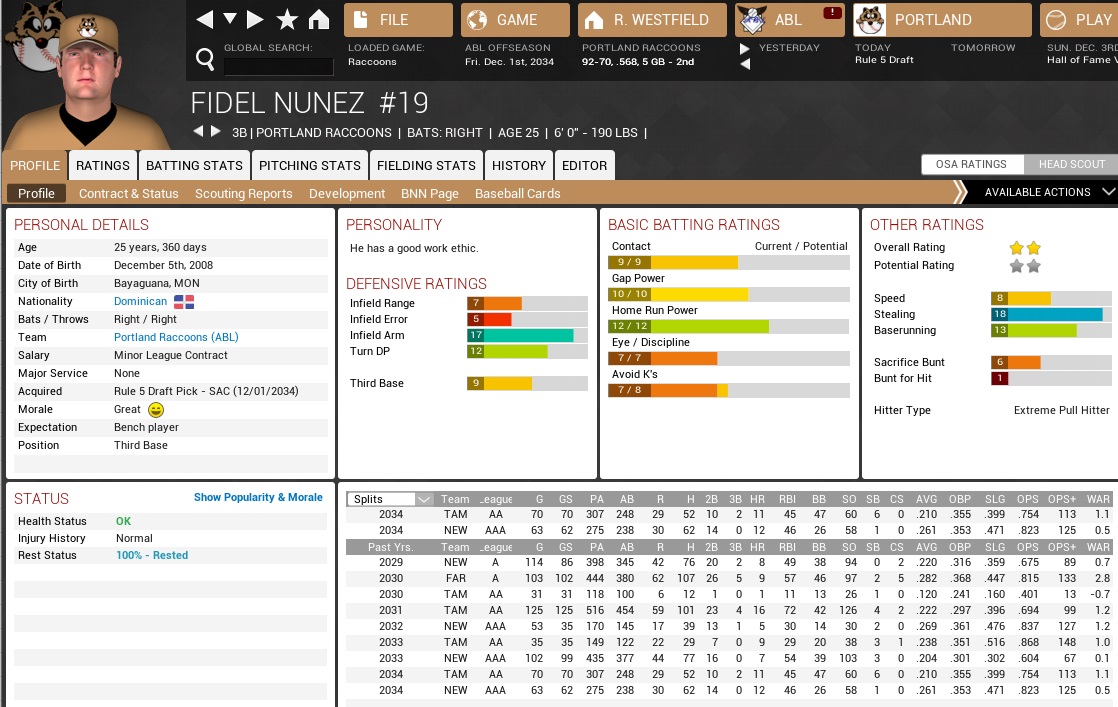Click the Home Run Power rating bar
The width and height of the screenshot is (1118, 707).
(x=728, y=327)
